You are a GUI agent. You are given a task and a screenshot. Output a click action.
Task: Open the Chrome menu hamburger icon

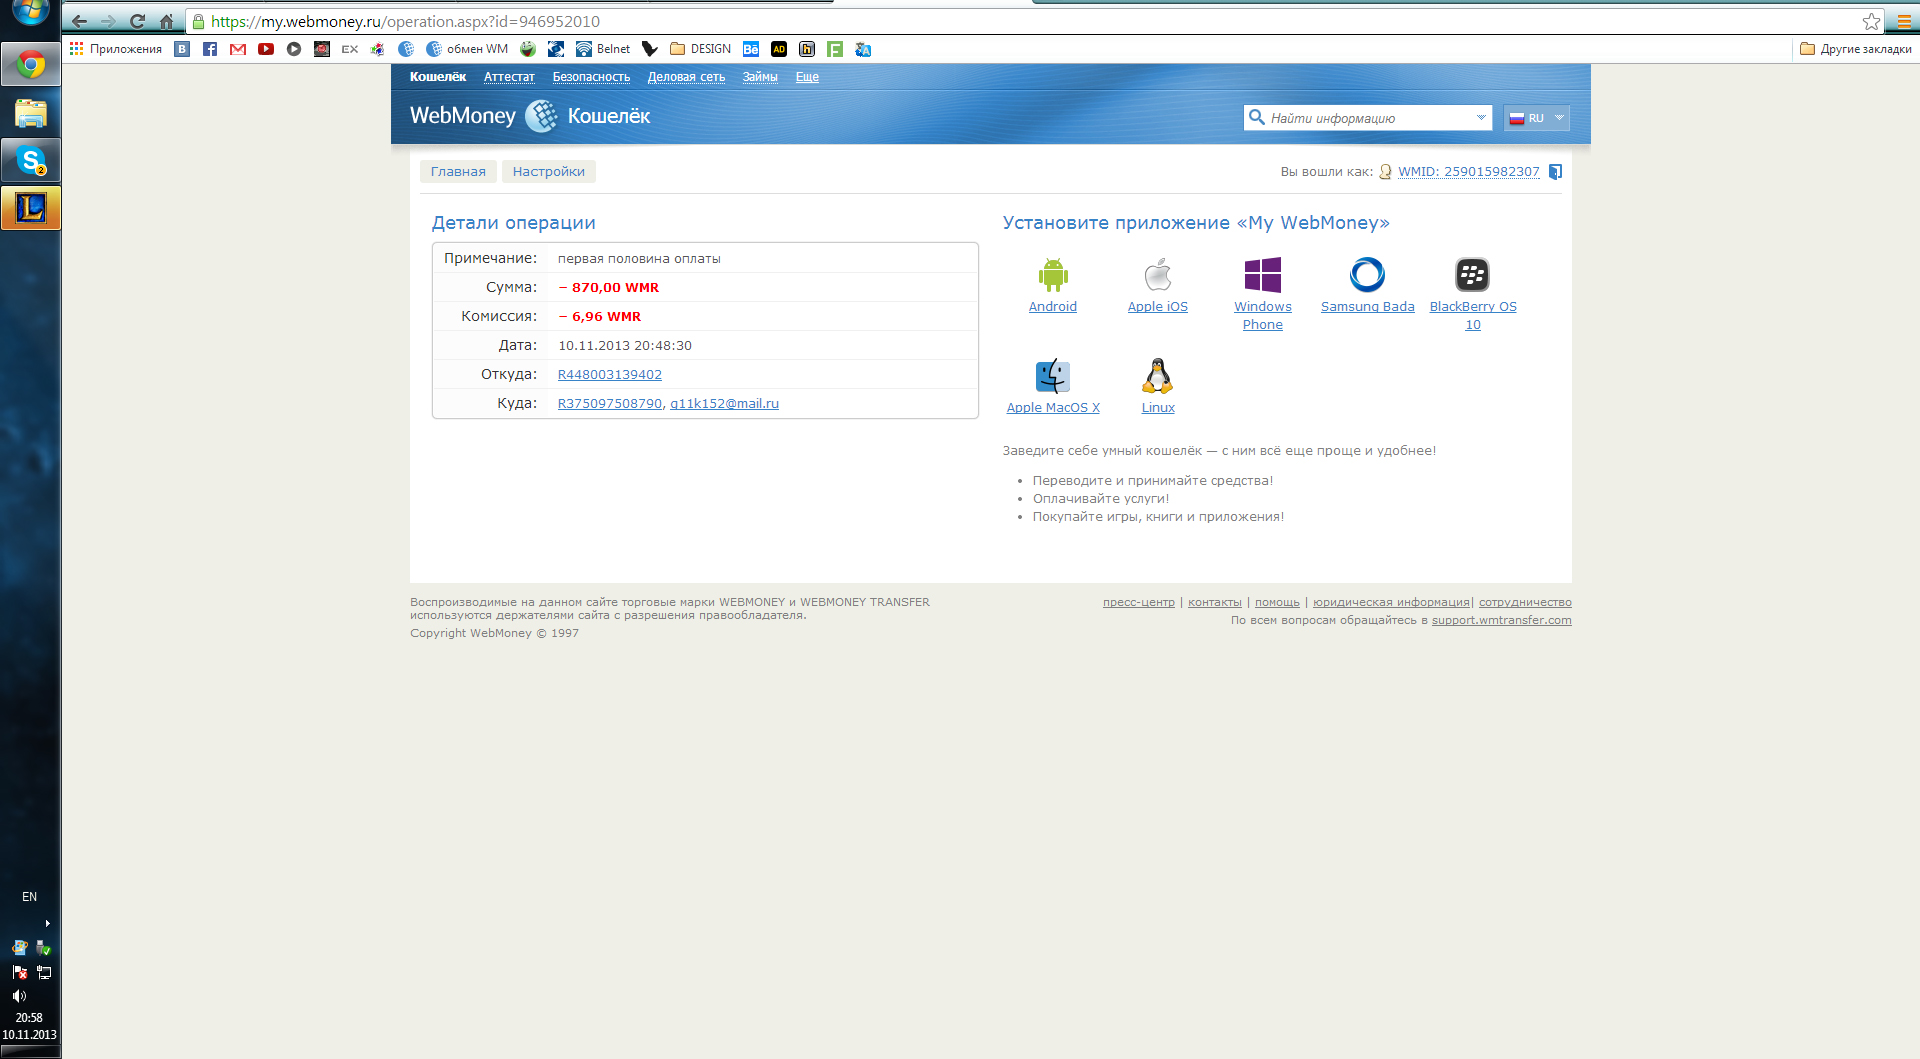tap(1904, 21)
